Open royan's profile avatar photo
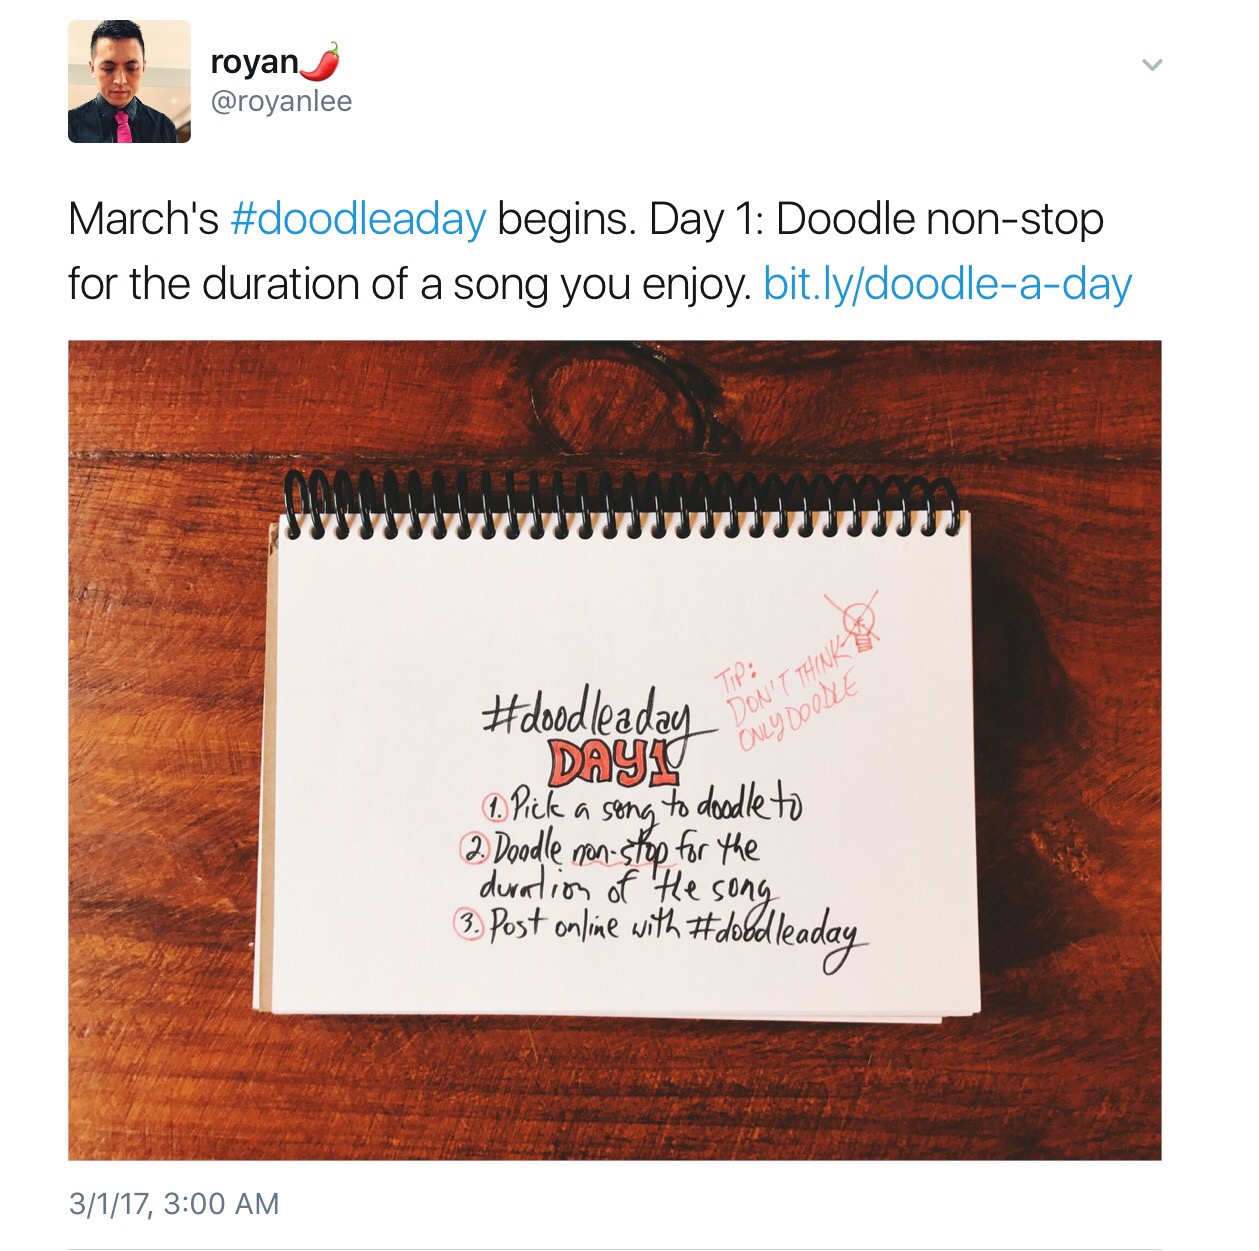Screen dimensions: 1259x1251 click(x=129, y=81)
